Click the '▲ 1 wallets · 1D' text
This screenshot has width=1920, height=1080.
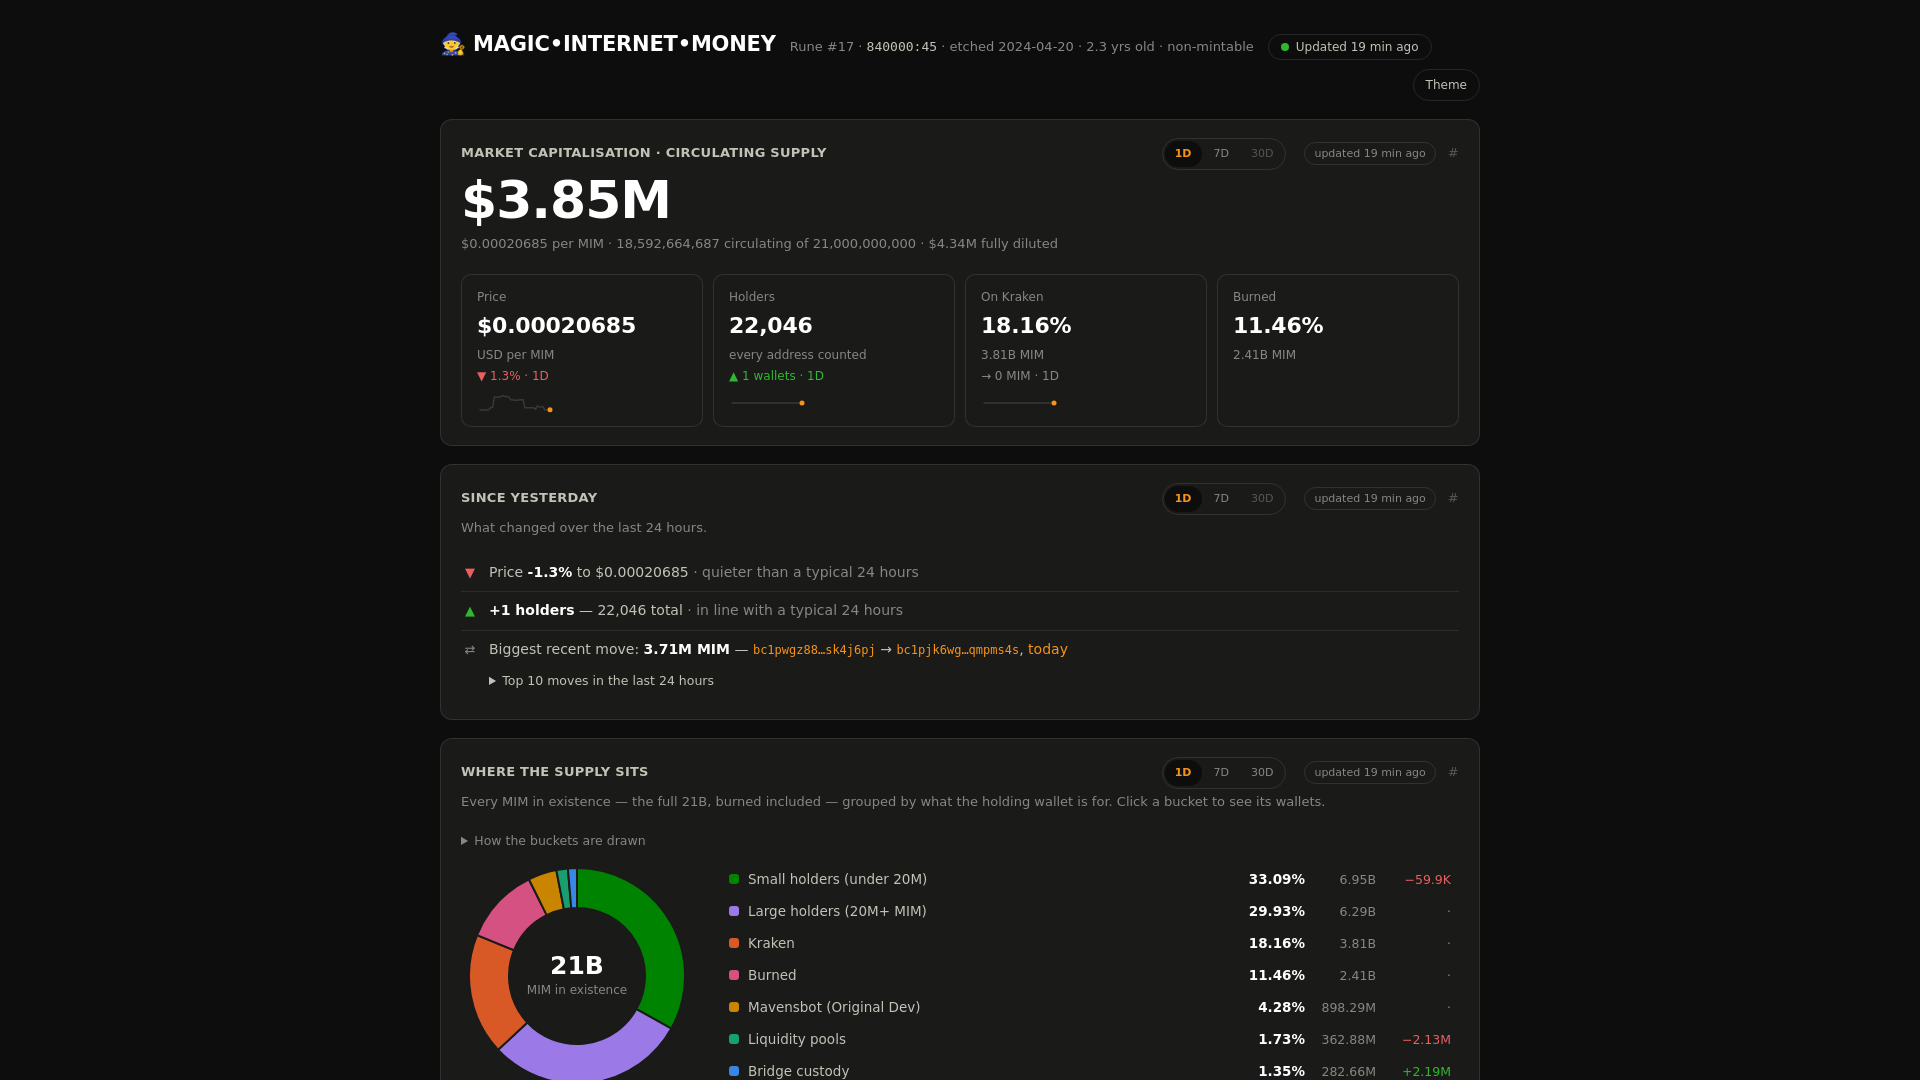(x=776, y=377)
